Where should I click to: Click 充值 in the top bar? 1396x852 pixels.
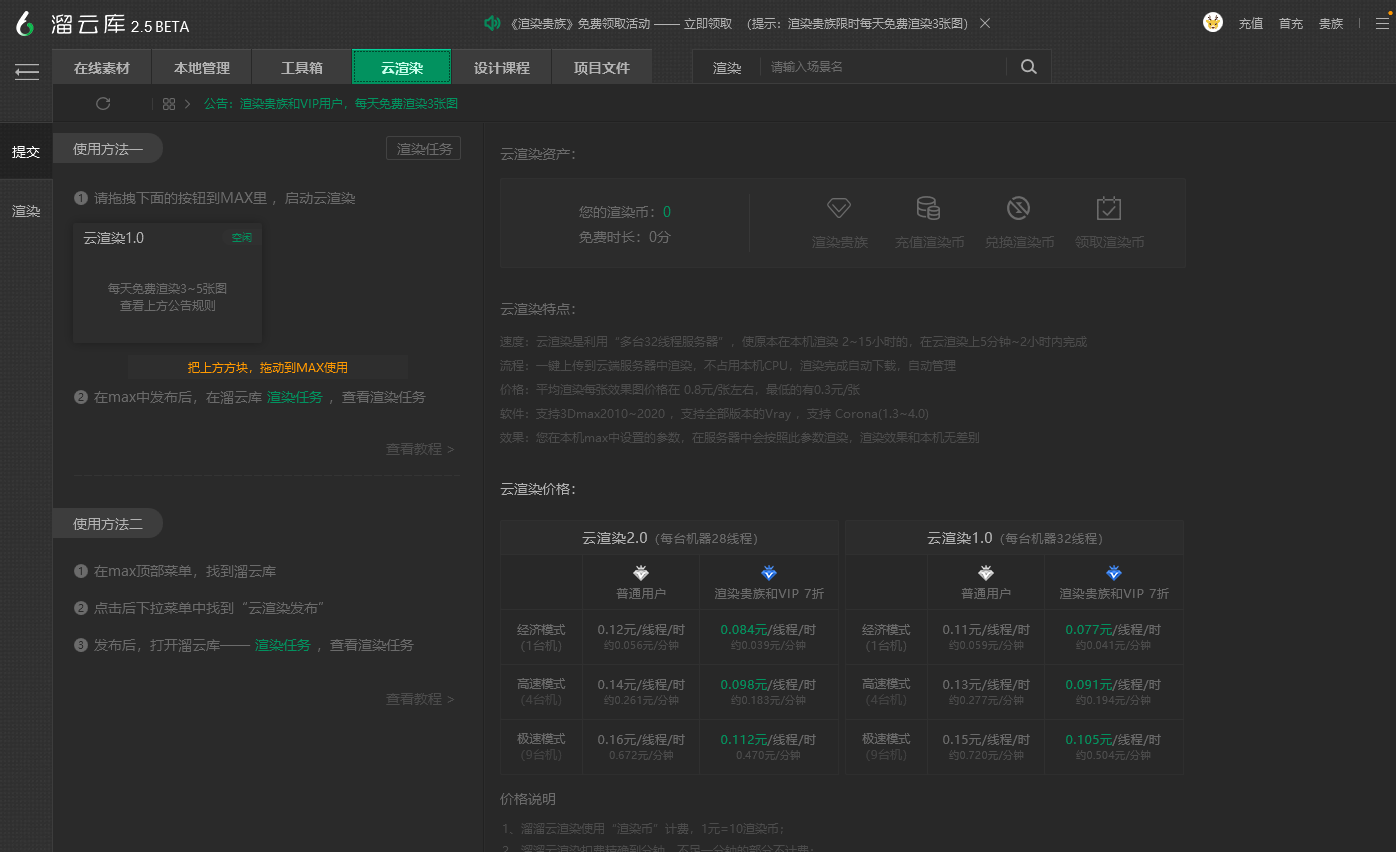click(1251, 23)
